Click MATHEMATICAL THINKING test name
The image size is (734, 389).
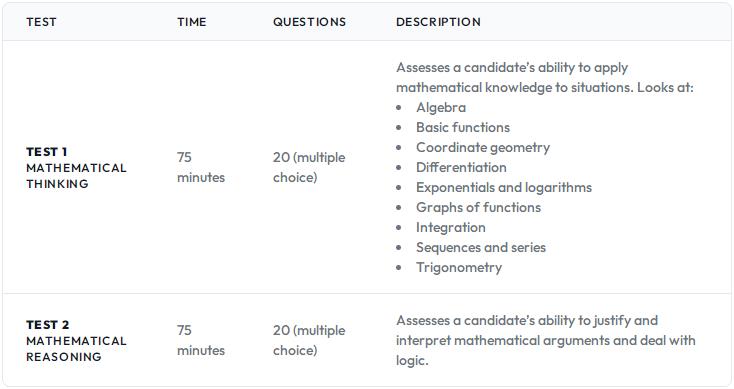click(x=76, y=176)
